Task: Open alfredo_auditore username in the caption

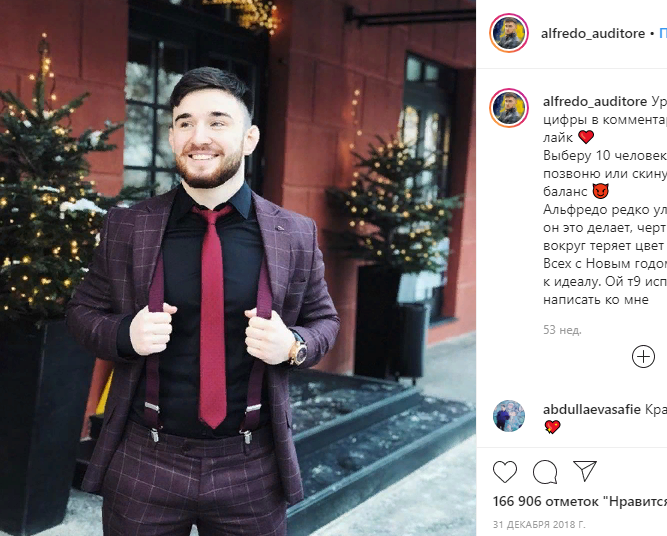Action: click(x=595, y=101)
